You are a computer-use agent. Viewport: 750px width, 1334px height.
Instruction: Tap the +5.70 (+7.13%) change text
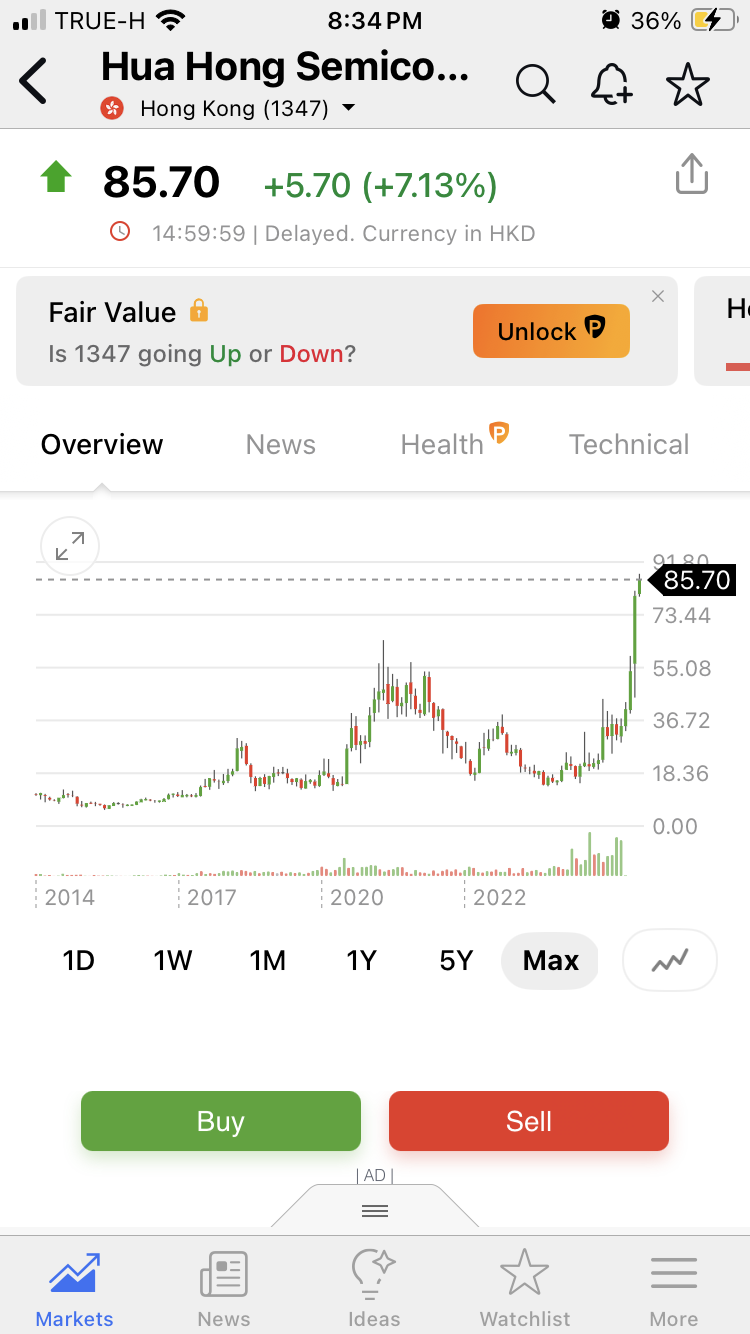pos(380,186)
